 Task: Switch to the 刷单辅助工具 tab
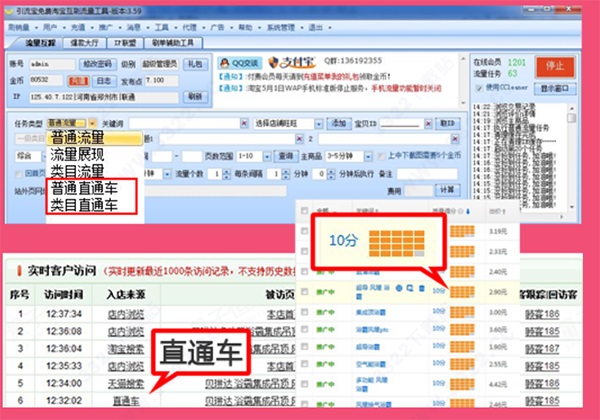[x=173, y=42]
